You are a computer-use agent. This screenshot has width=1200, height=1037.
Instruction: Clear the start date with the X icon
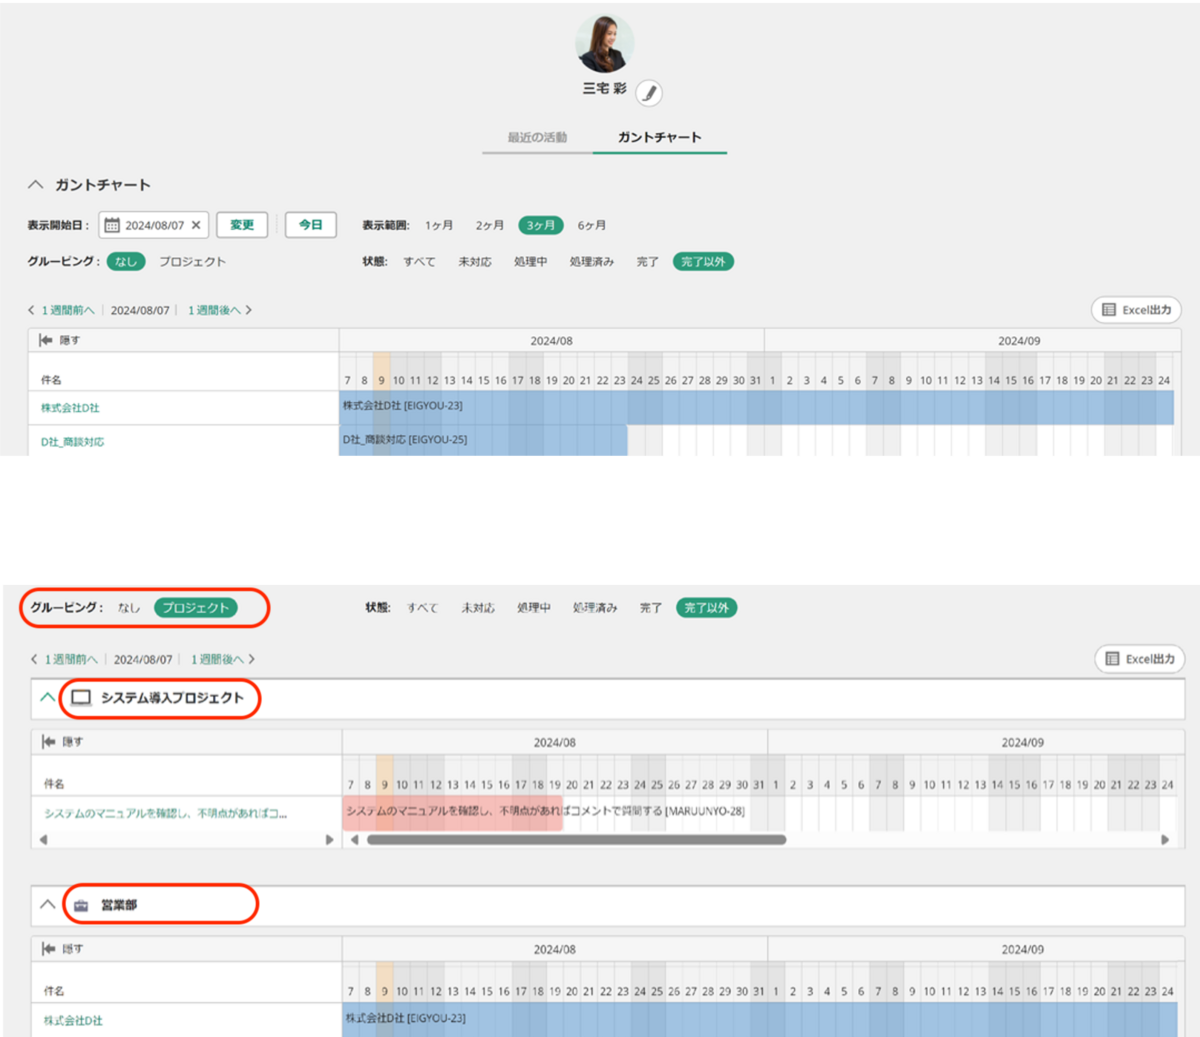196,226
